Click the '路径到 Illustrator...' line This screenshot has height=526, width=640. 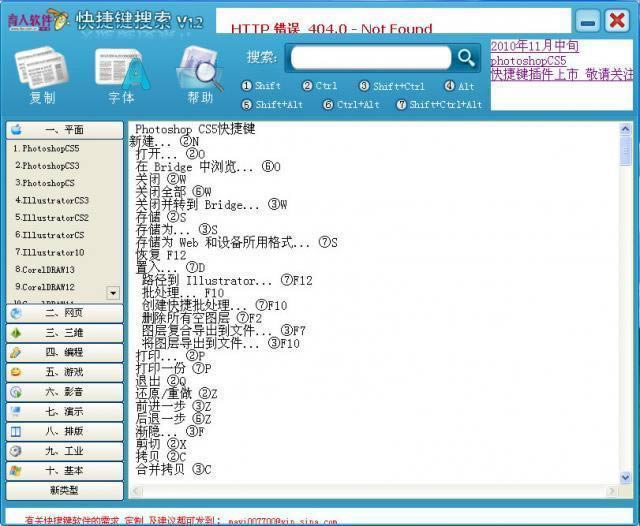pyautogui.click(x=227, y=280)
